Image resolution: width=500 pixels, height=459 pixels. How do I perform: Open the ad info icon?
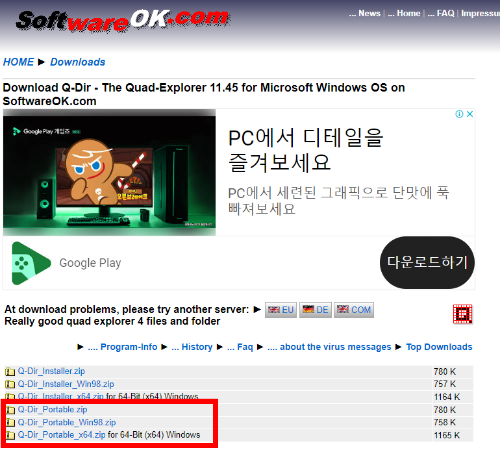(x=459, y=114)
